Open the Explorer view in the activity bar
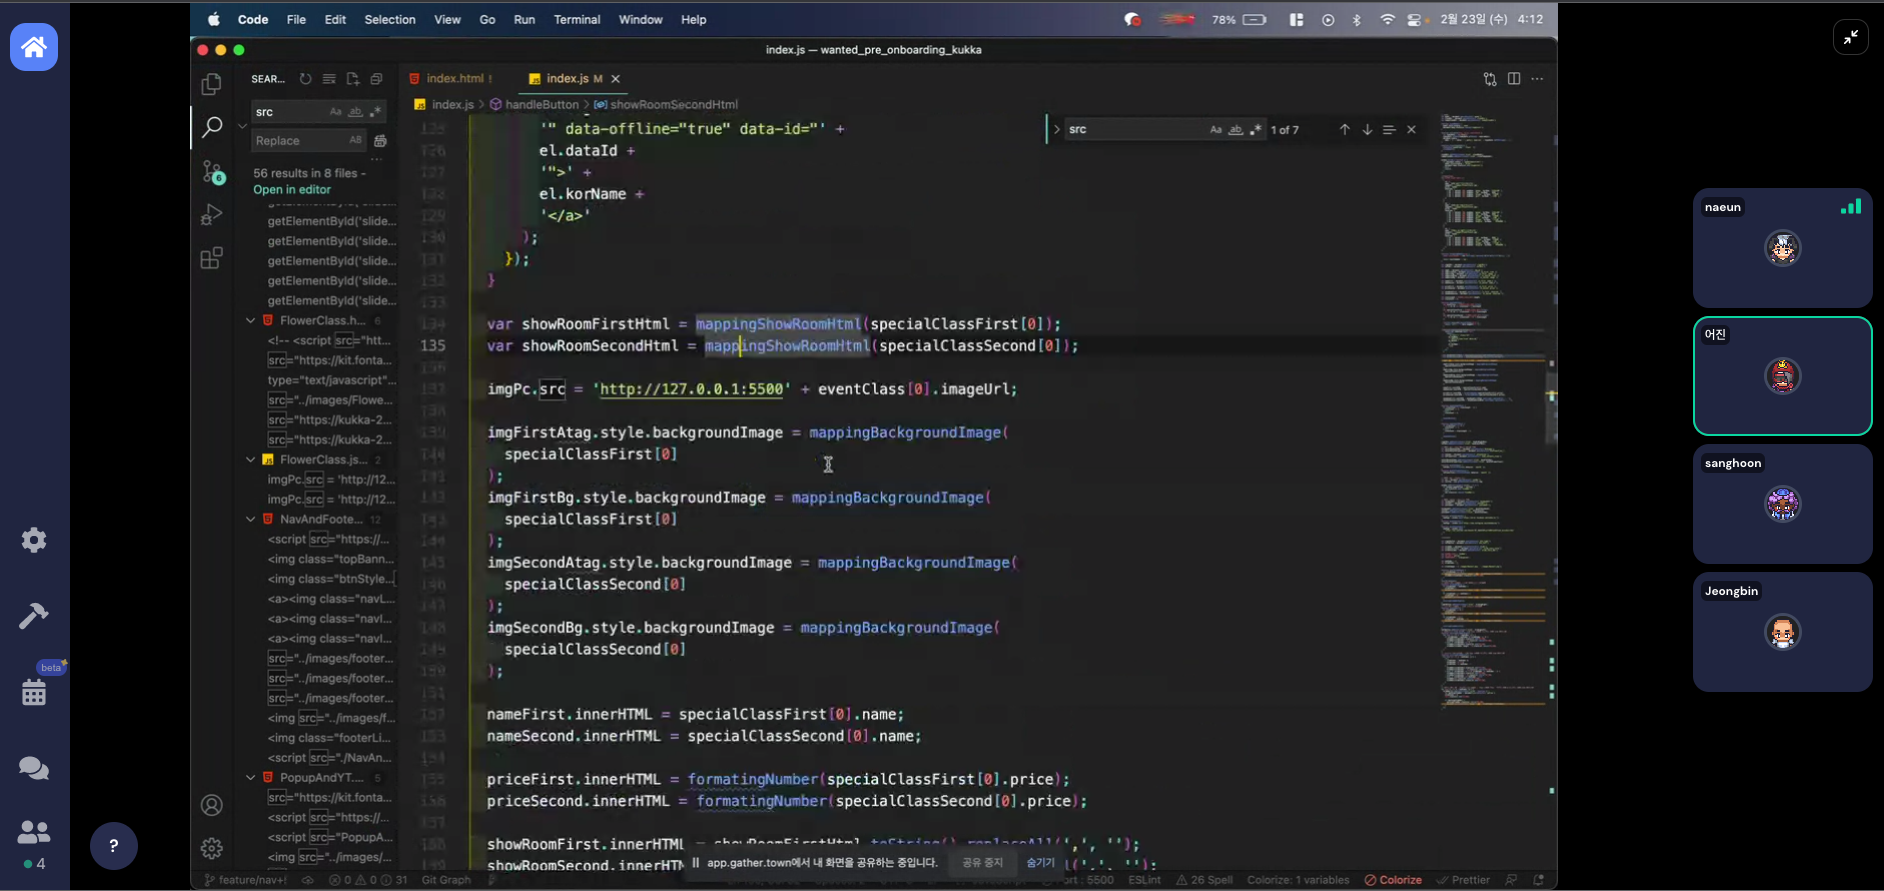Image resolution: width=1884 pixels, height=891 pixels. tap(211, 85)
